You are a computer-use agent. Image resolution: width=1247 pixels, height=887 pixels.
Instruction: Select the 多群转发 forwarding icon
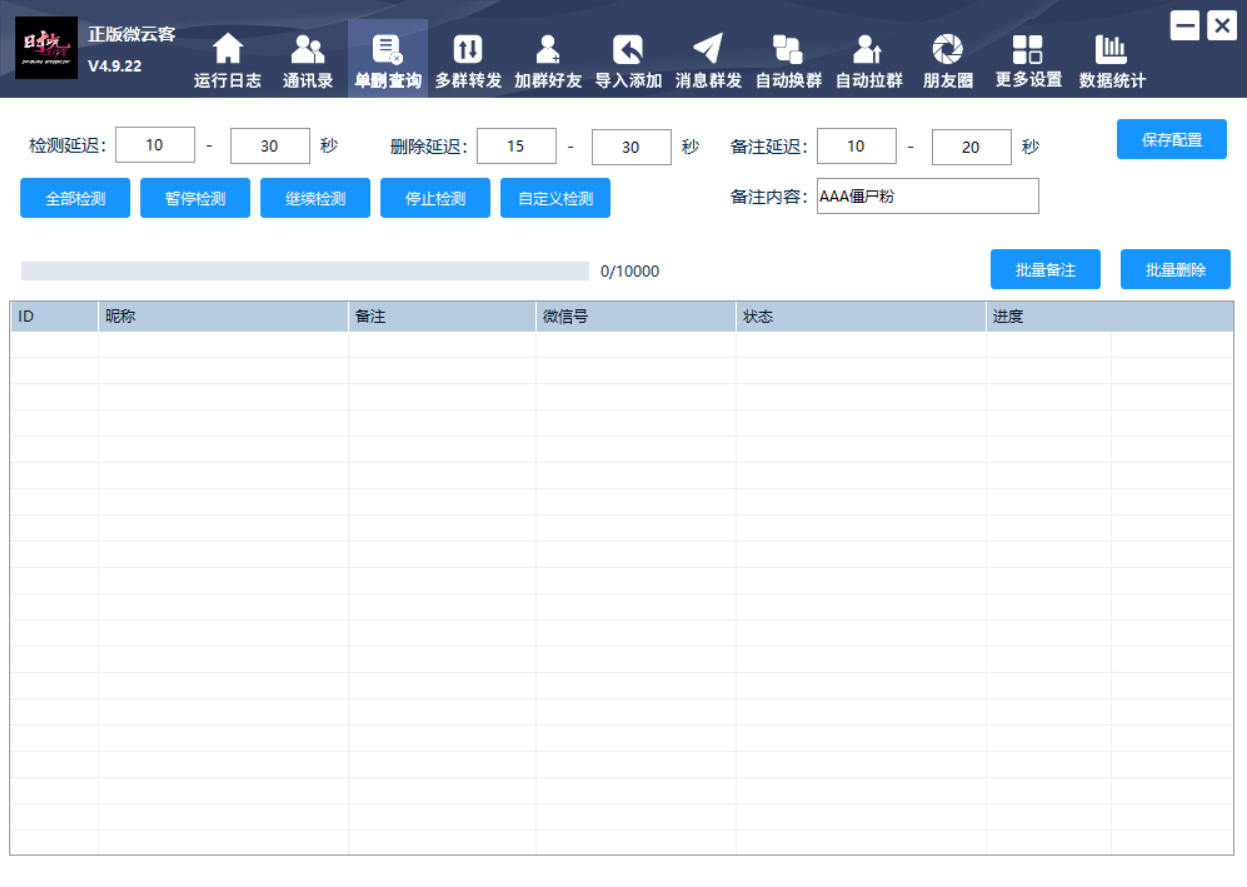pyautogui.click(x=468, y=49)
